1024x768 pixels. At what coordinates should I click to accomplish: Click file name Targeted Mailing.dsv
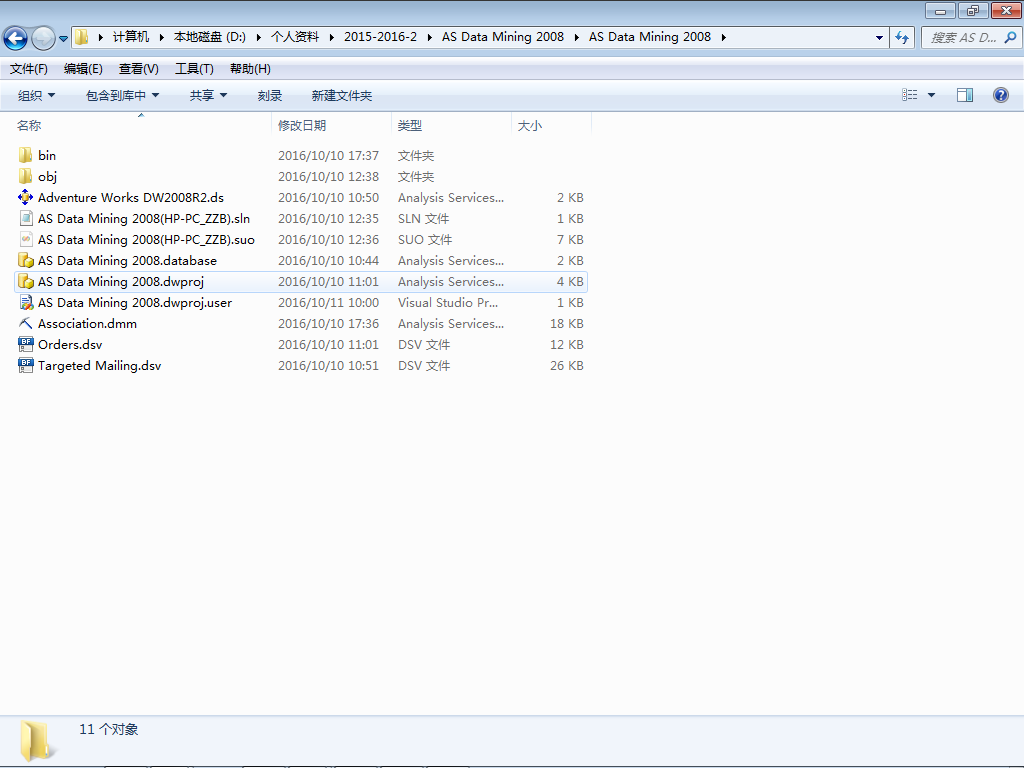99,365
